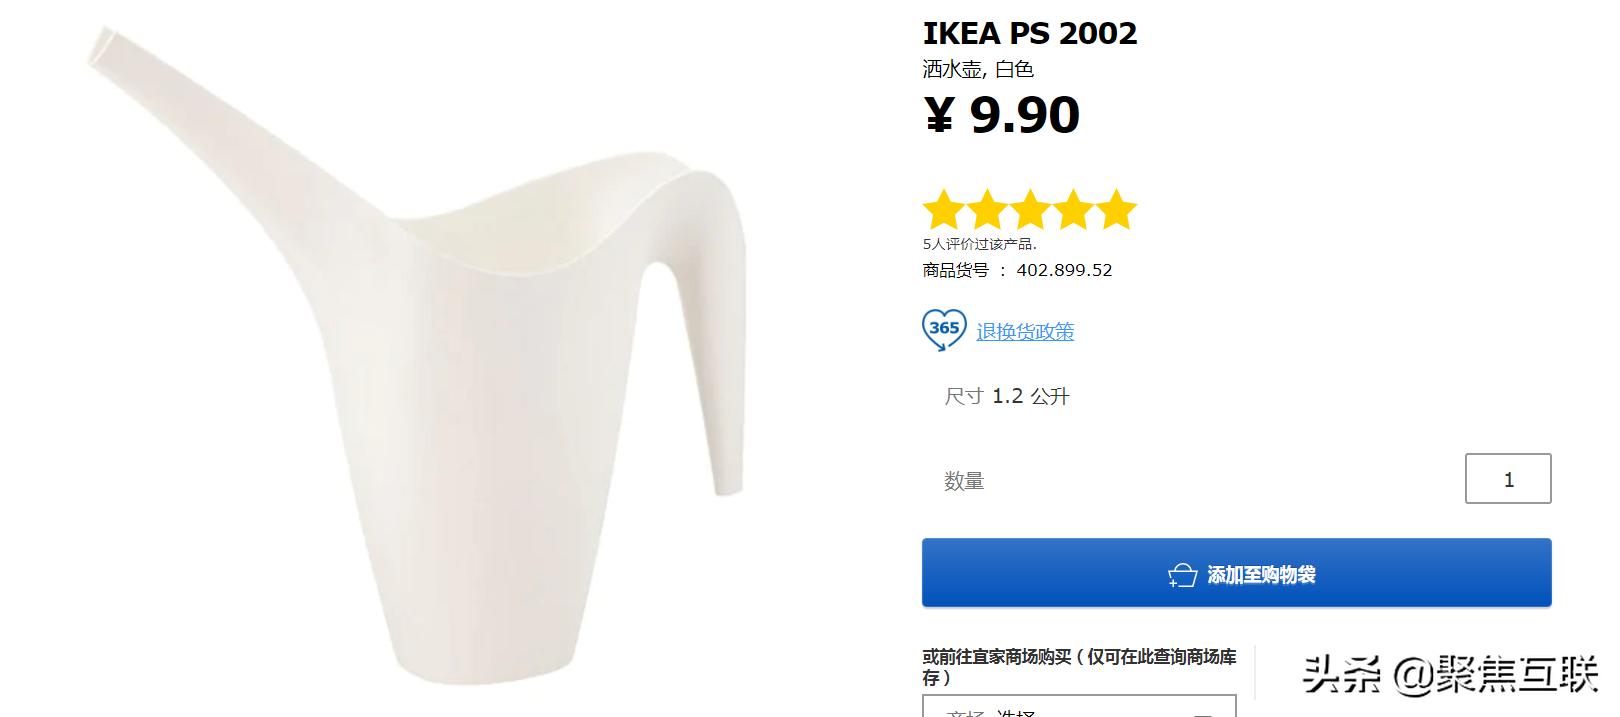1620x717 pixels.
Task: Click the 洒水壶, 白色 product description
Action: click(x=977, y=69)
